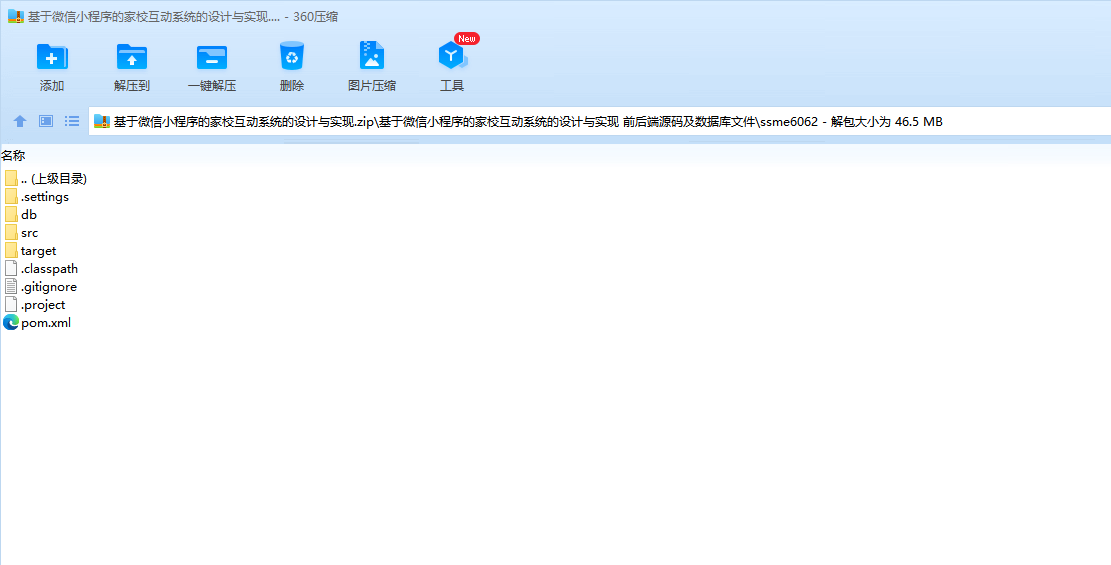Click the "工具" toolbar label
This screenshot has width=1111, height=565.
click(x=452, y=86)
